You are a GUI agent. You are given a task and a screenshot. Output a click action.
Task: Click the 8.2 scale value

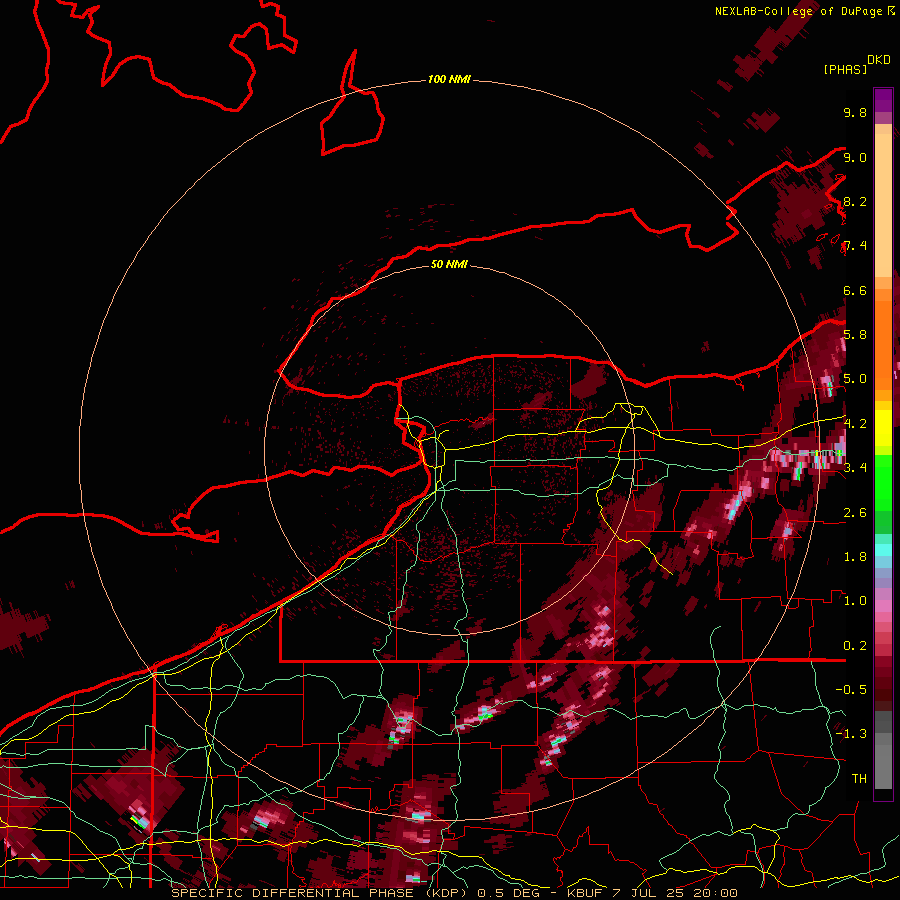click(855, 201)
